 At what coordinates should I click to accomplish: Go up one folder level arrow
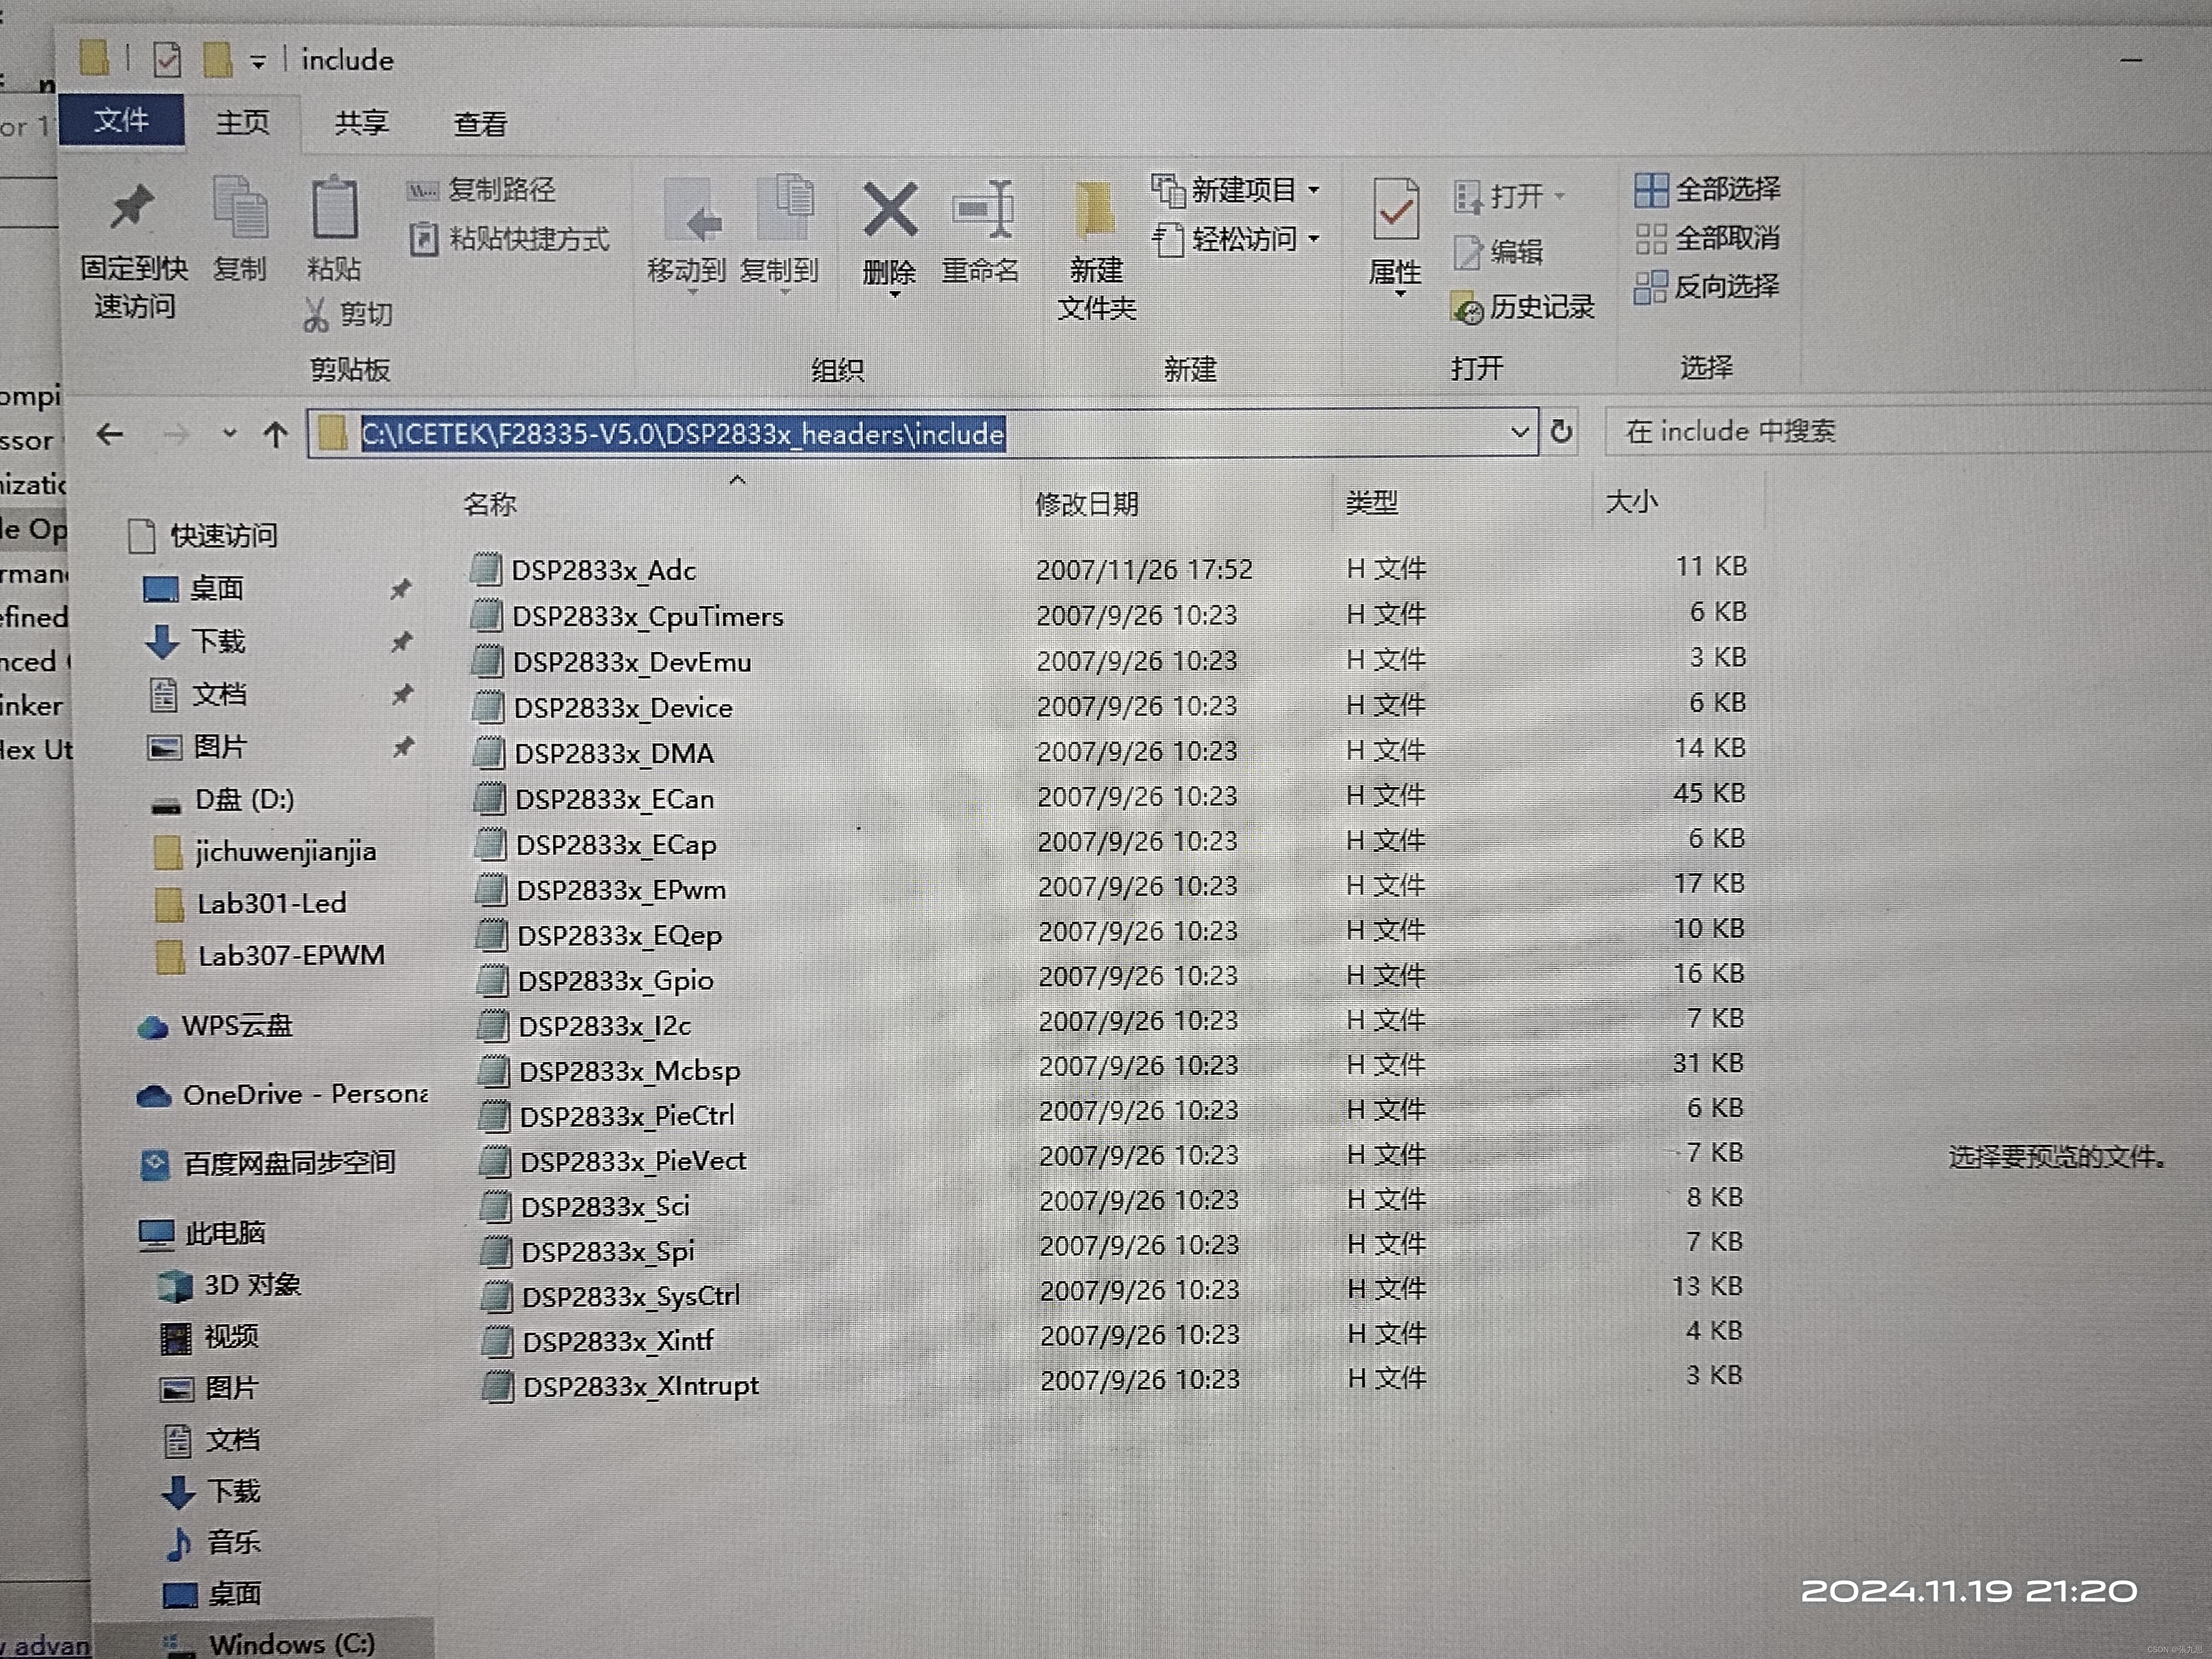click(x=275, y=434)
